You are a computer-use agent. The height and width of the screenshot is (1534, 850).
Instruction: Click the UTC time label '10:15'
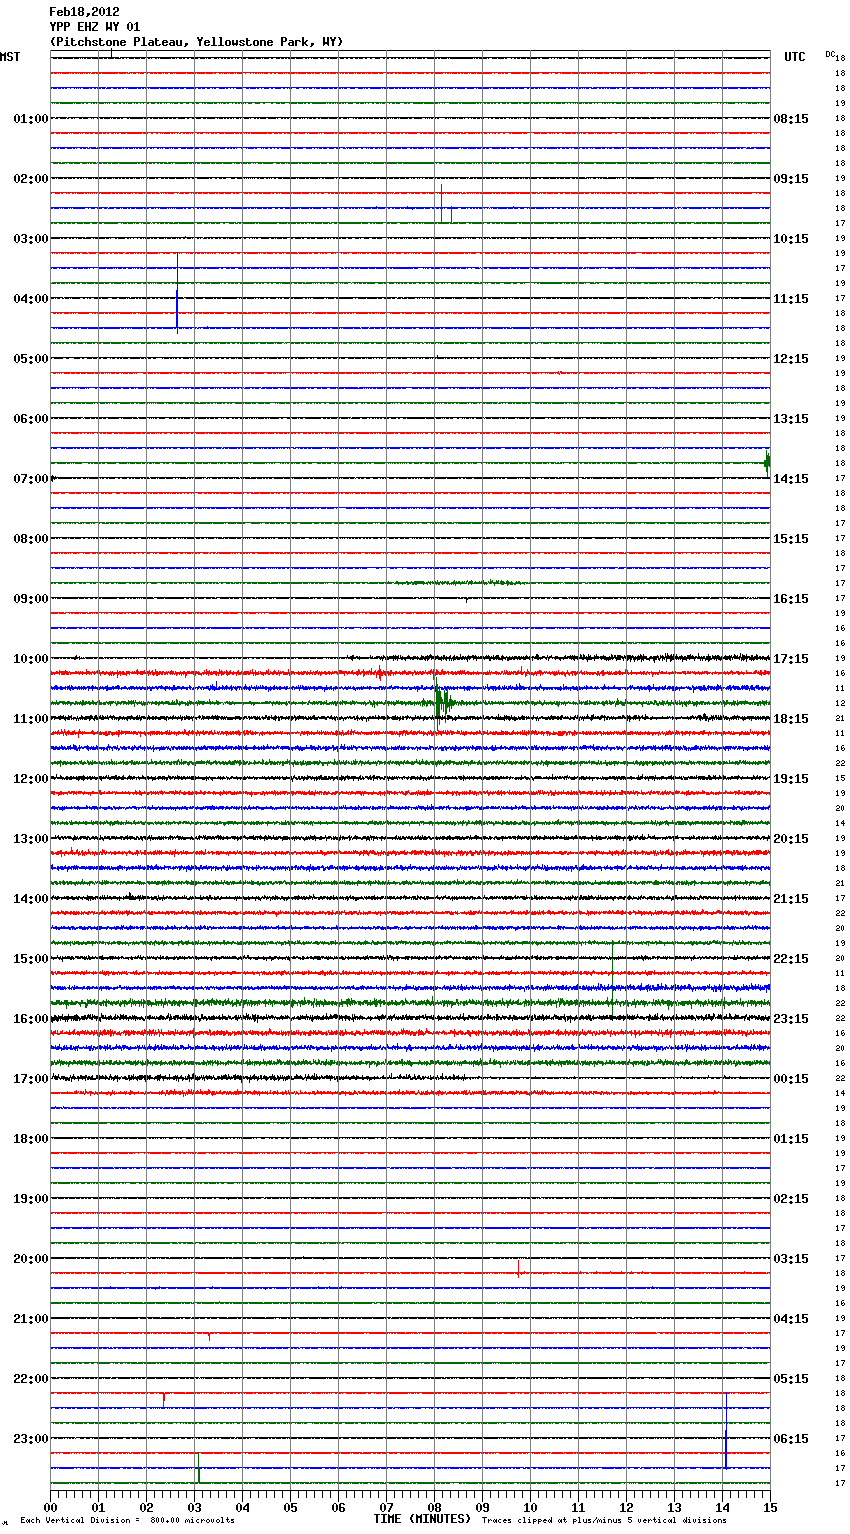click(x=791, y=239)
